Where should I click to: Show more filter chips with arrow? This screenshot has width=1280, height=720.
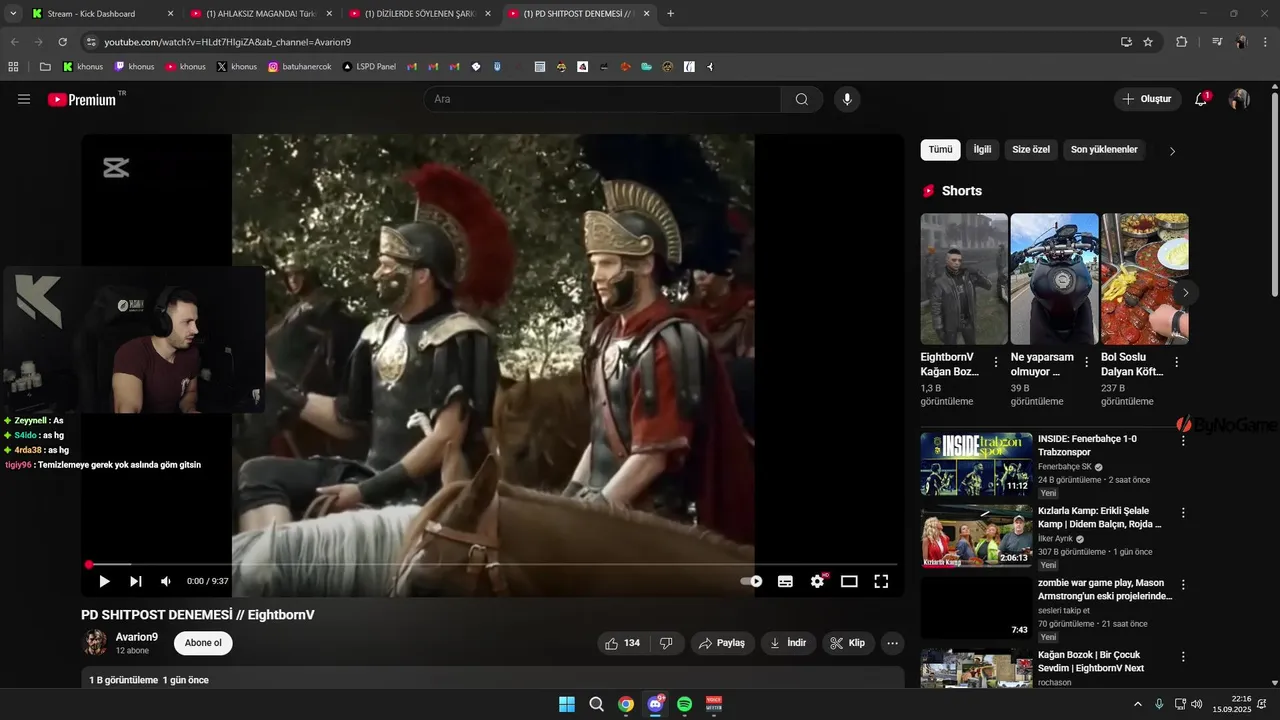click(x=1172, y=151)
